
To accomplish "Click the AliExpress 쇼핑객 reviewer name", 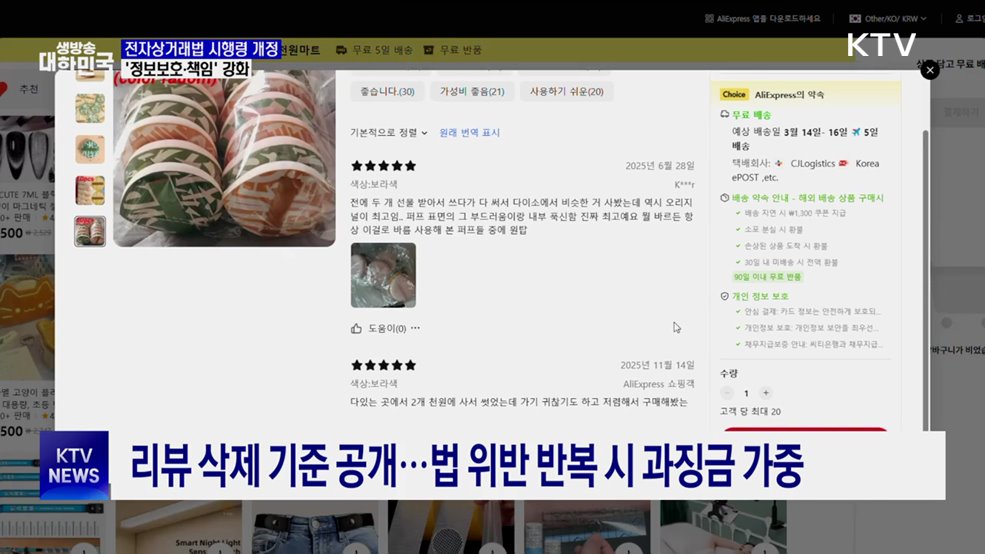I will click(x=658, y=384).
